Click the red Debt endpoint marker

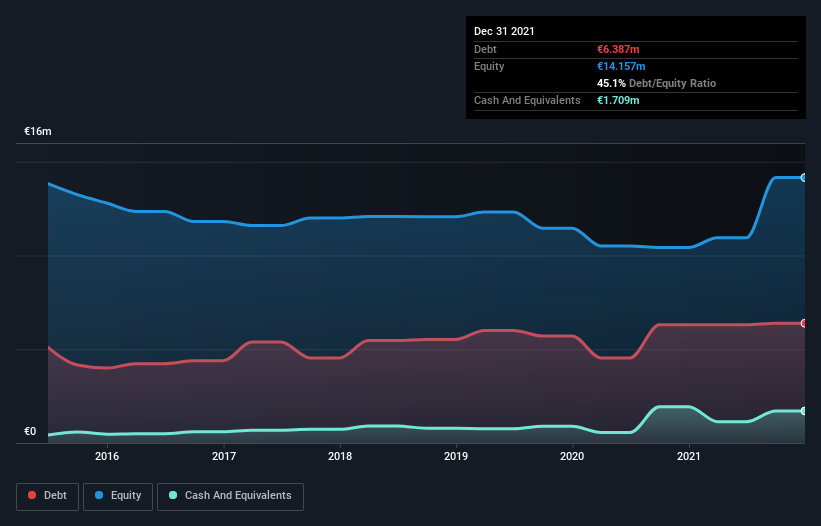coord(804,323)
